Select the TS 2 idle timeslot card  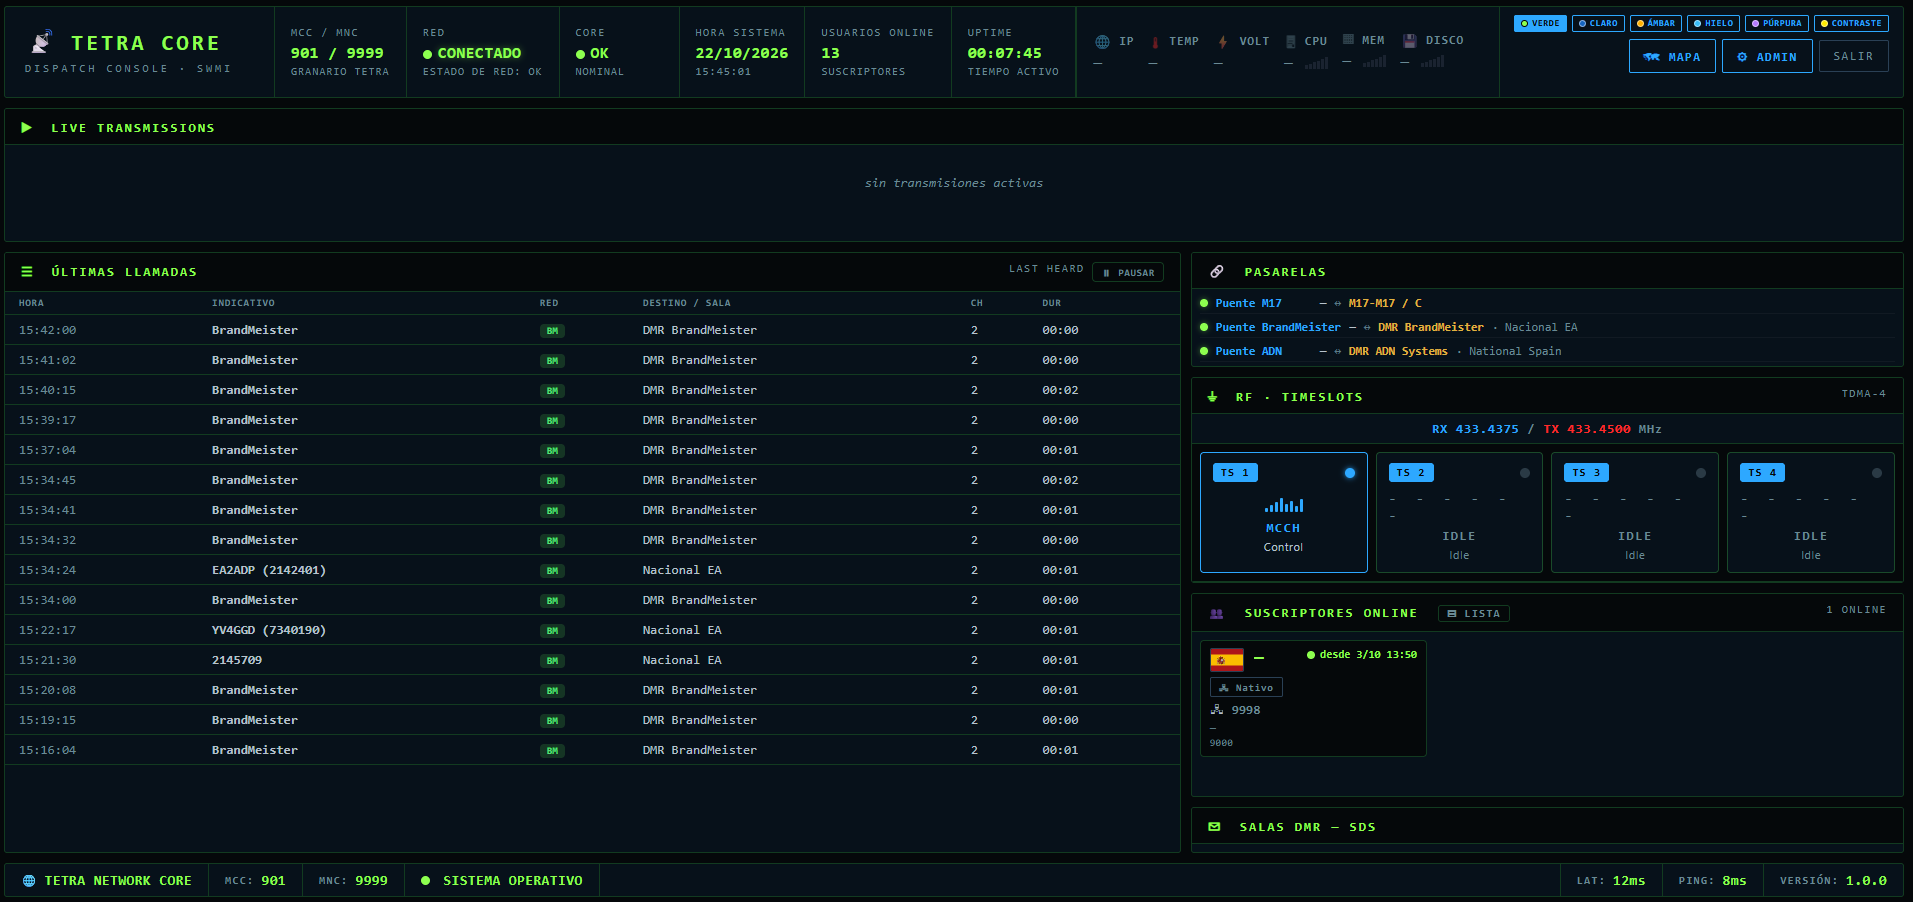(1459, 512)
